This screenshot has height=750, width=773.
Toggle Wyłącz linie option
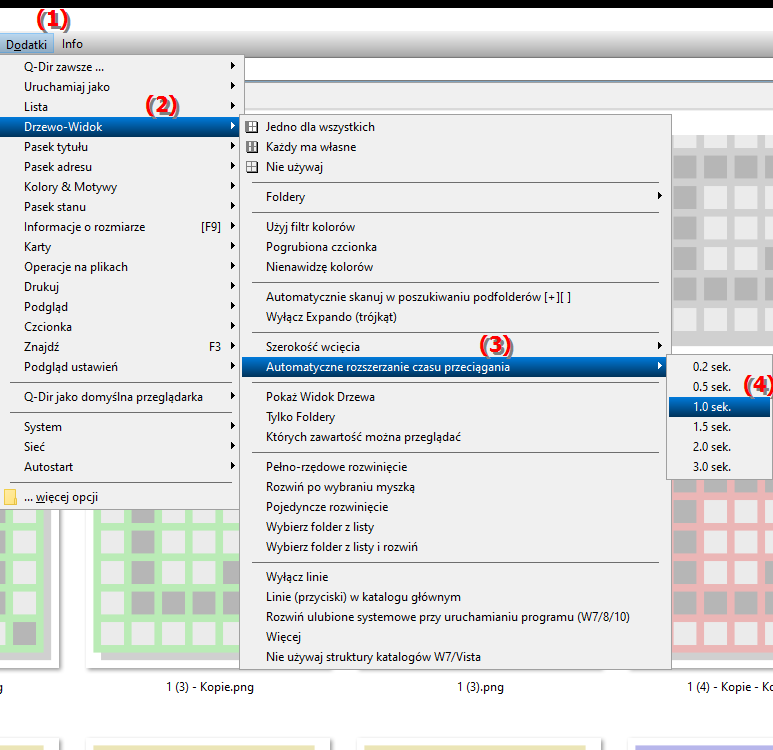click(x=455, y=577)
